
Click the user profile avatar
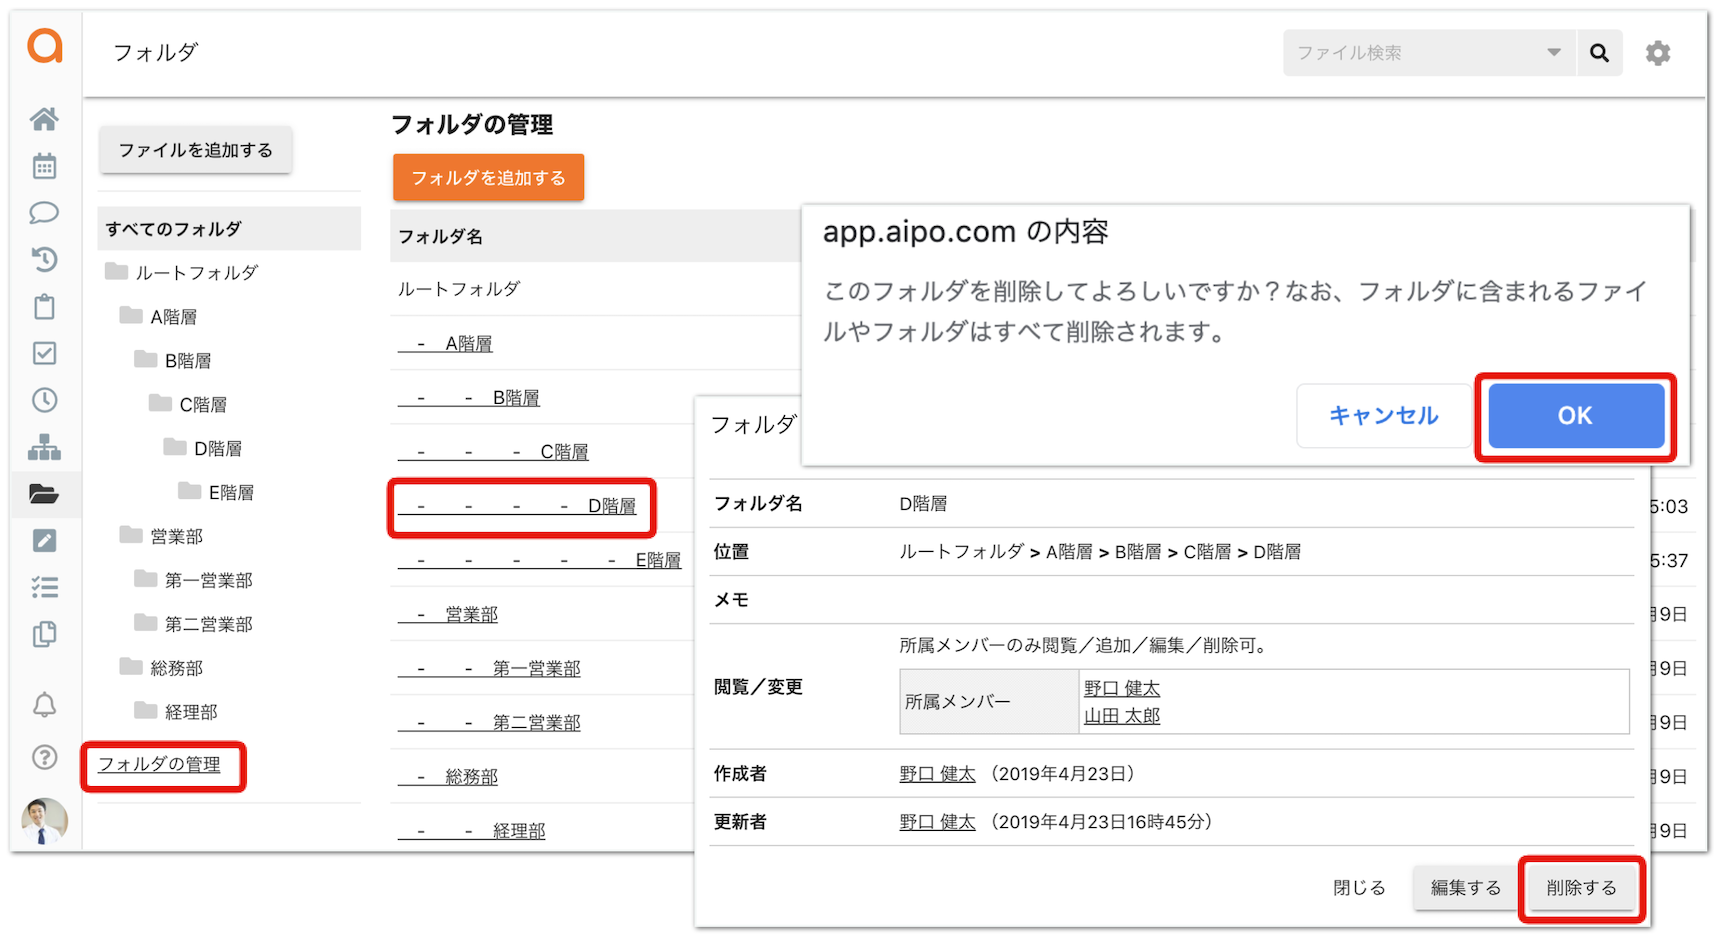(44, 822)
